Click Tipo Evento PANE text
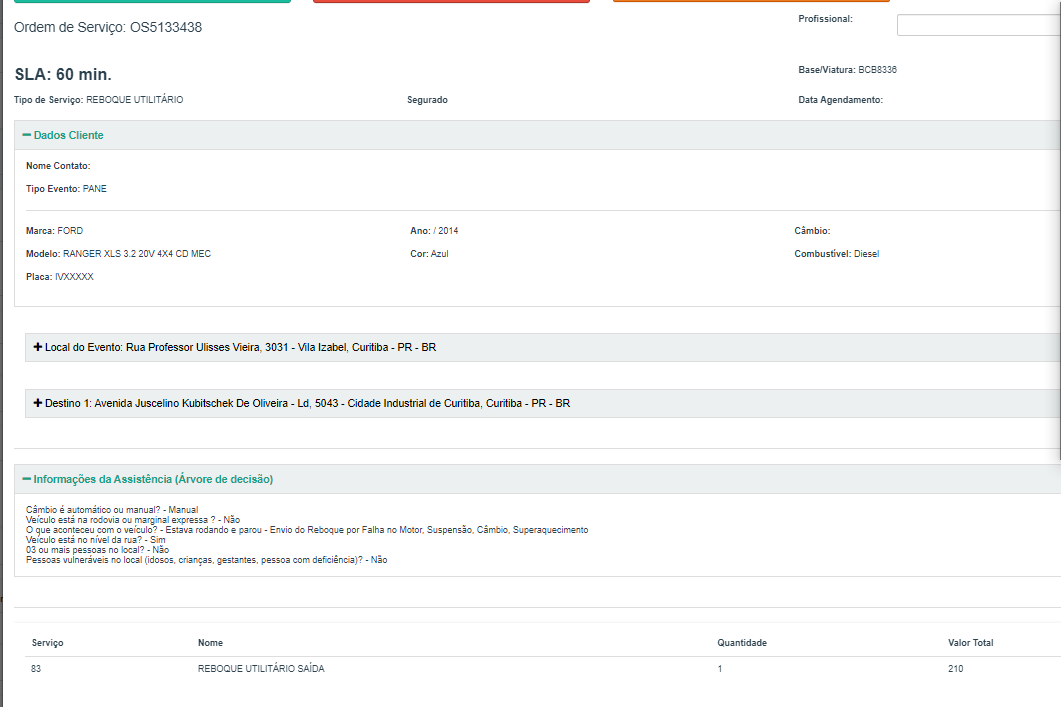 point(66,189)
